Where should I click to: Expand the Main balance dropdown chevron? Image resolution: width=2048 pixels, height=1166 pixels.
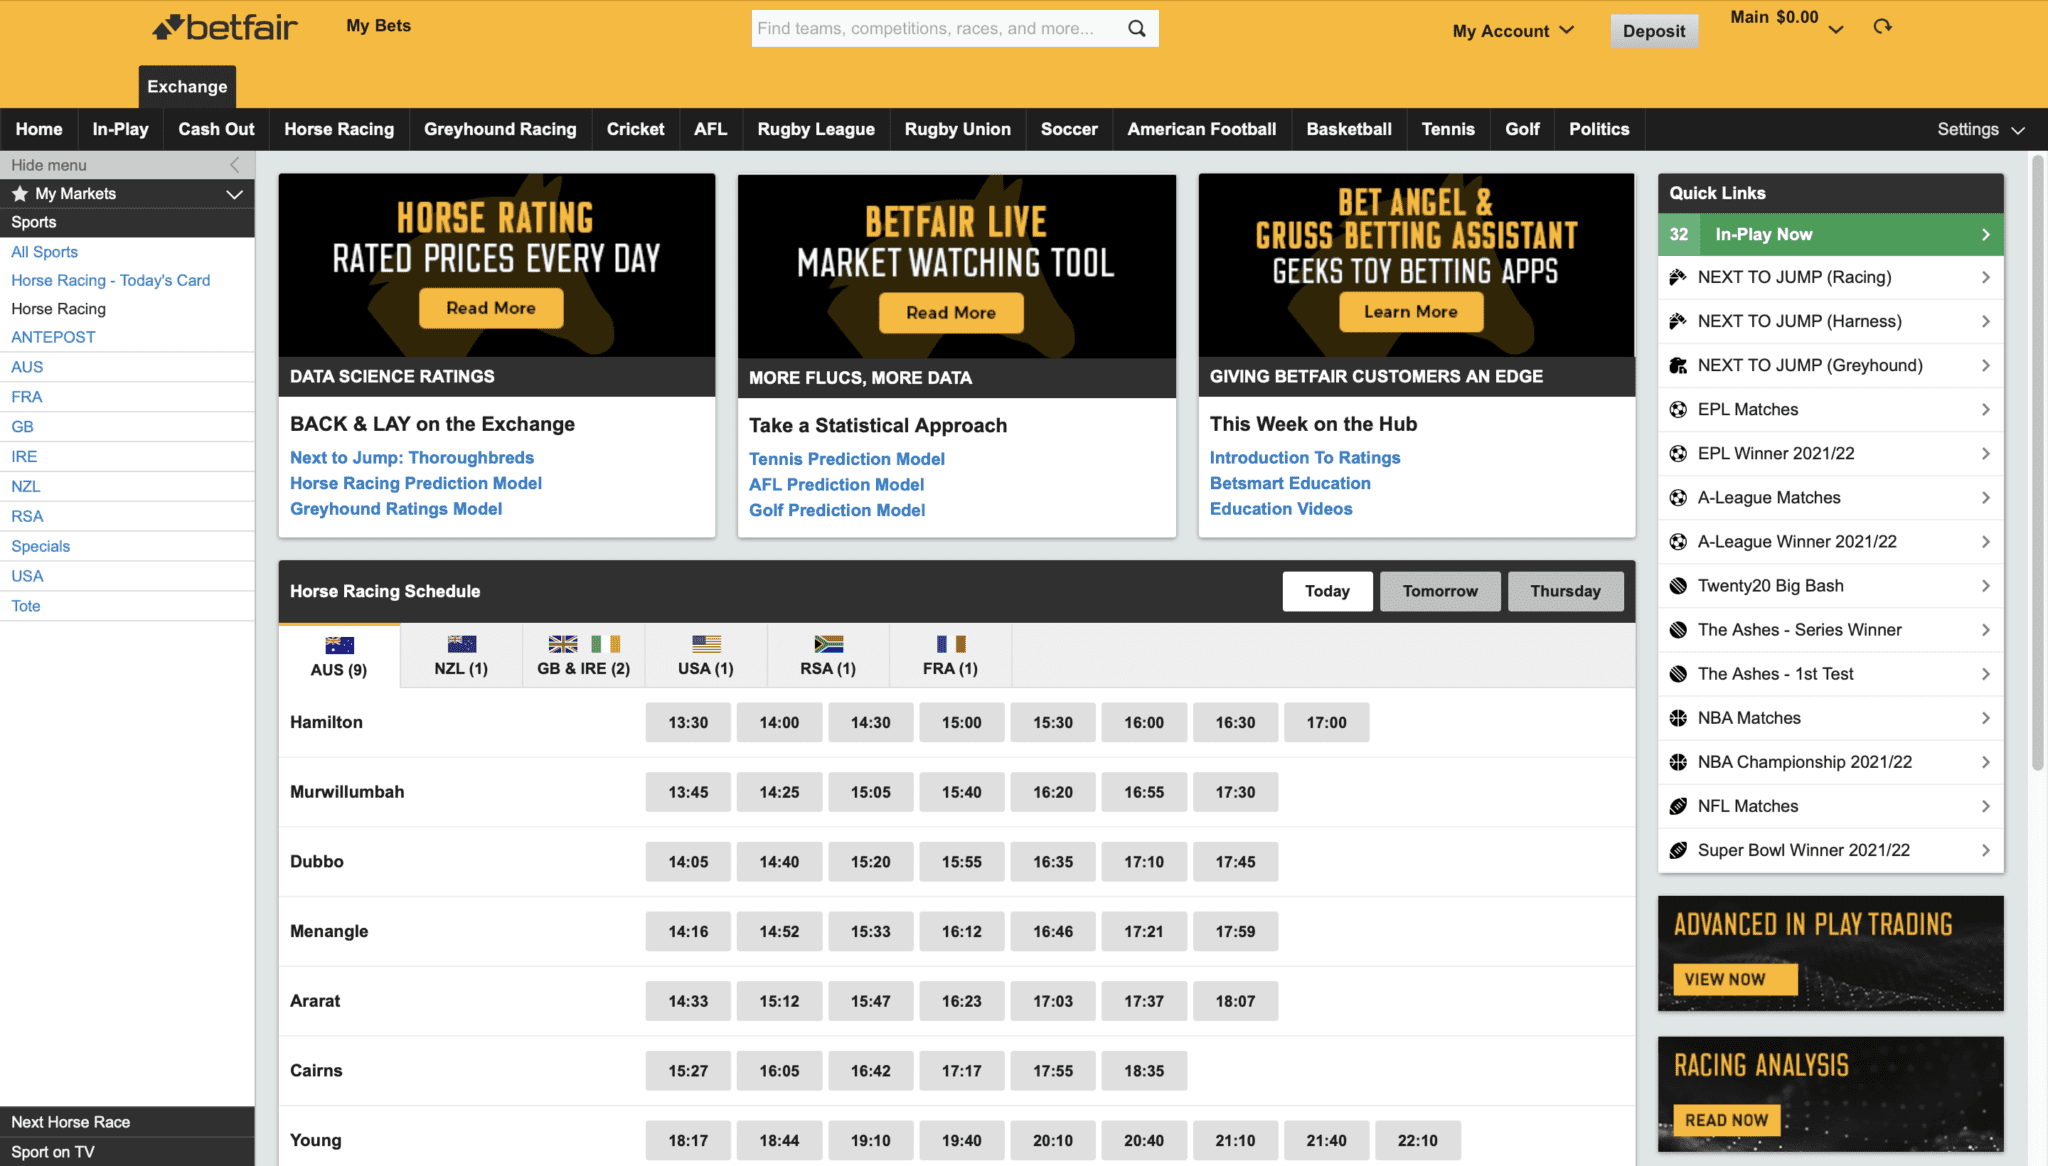[x=1836, y=29]
